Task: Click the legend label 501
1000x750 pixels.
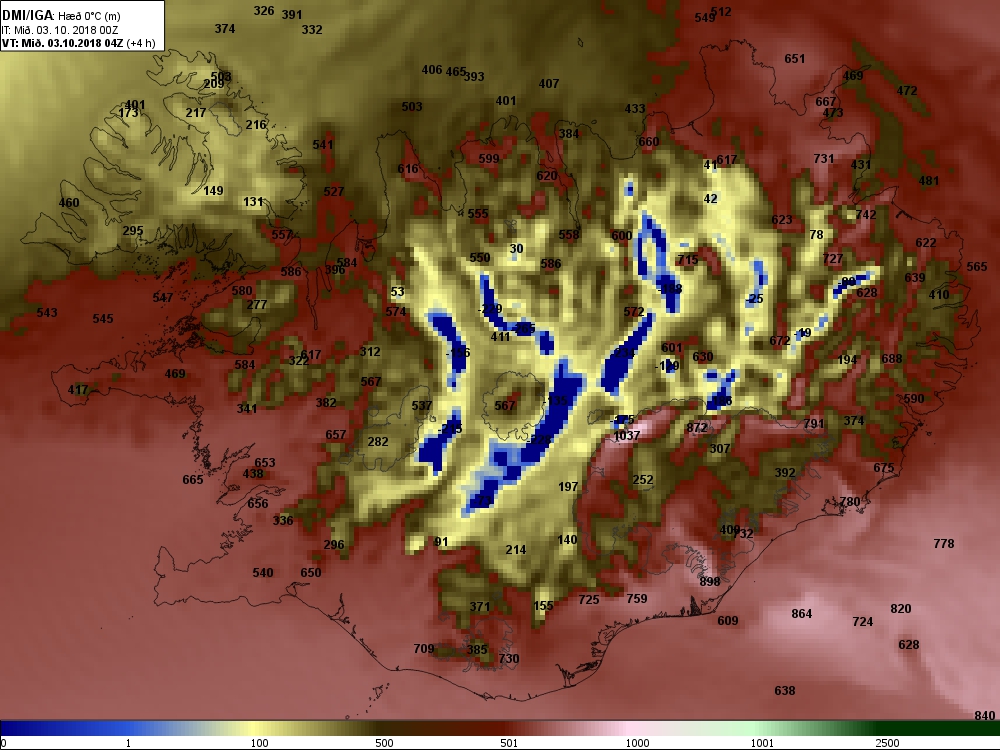Action: [509, 743]
